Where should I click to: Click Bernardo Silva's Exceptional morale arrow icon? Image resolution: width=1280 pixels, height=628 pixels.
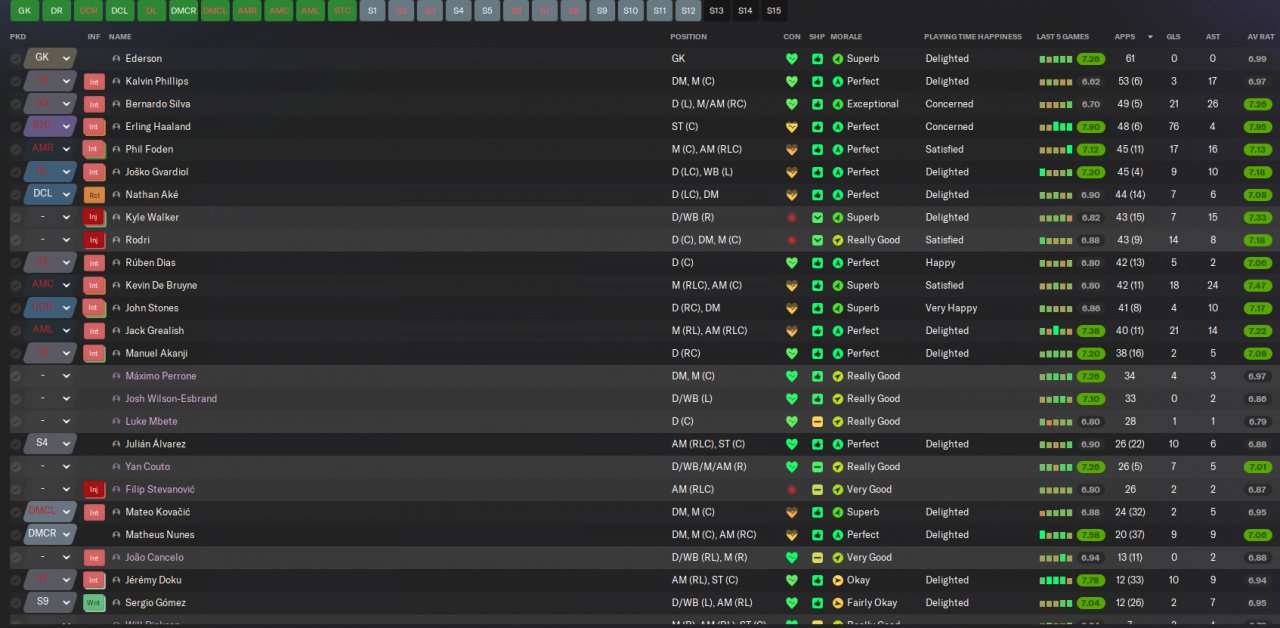click(838, 104)
